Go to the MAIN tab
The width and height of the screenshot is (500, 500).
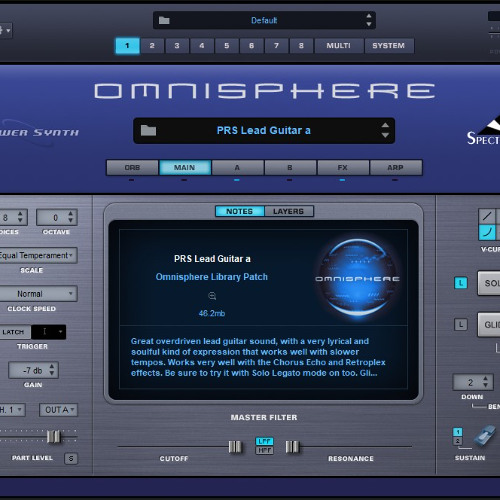coord(185,168)
